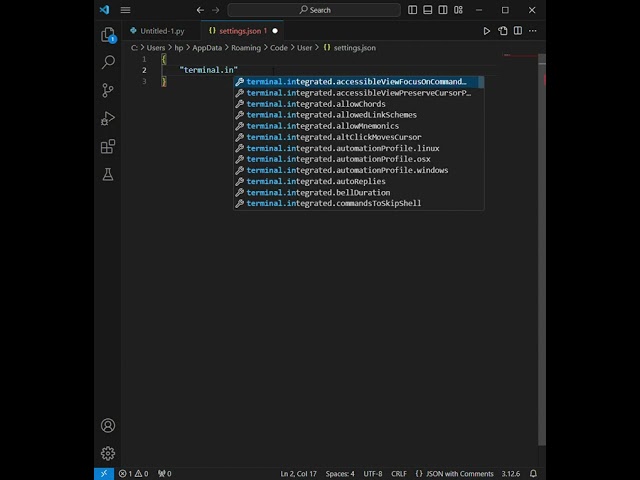Screen dimensions: 640x480
Task: Click the hamburger application menu
Action: (x=125, y=10)
